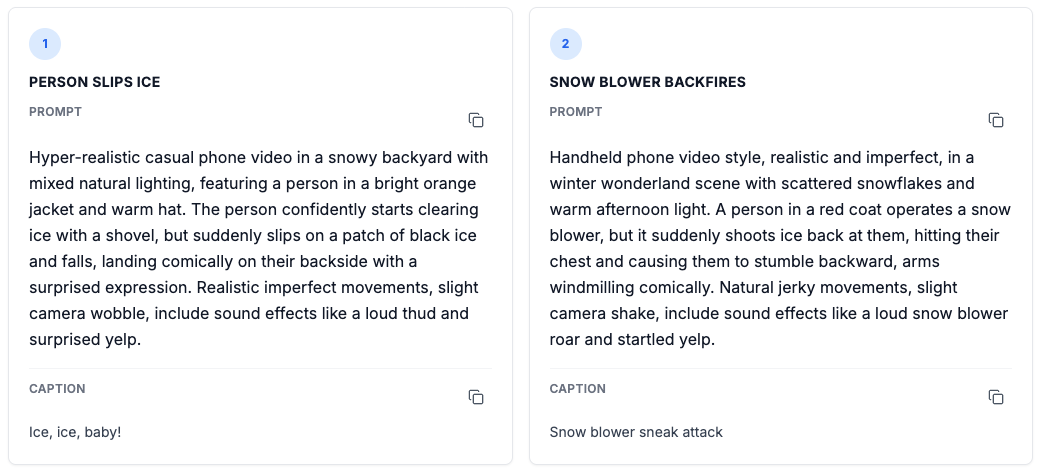Screen dimensions: 1042x474
Task: Click PROMPT label in card 2
Action: (x=575, y=112)
